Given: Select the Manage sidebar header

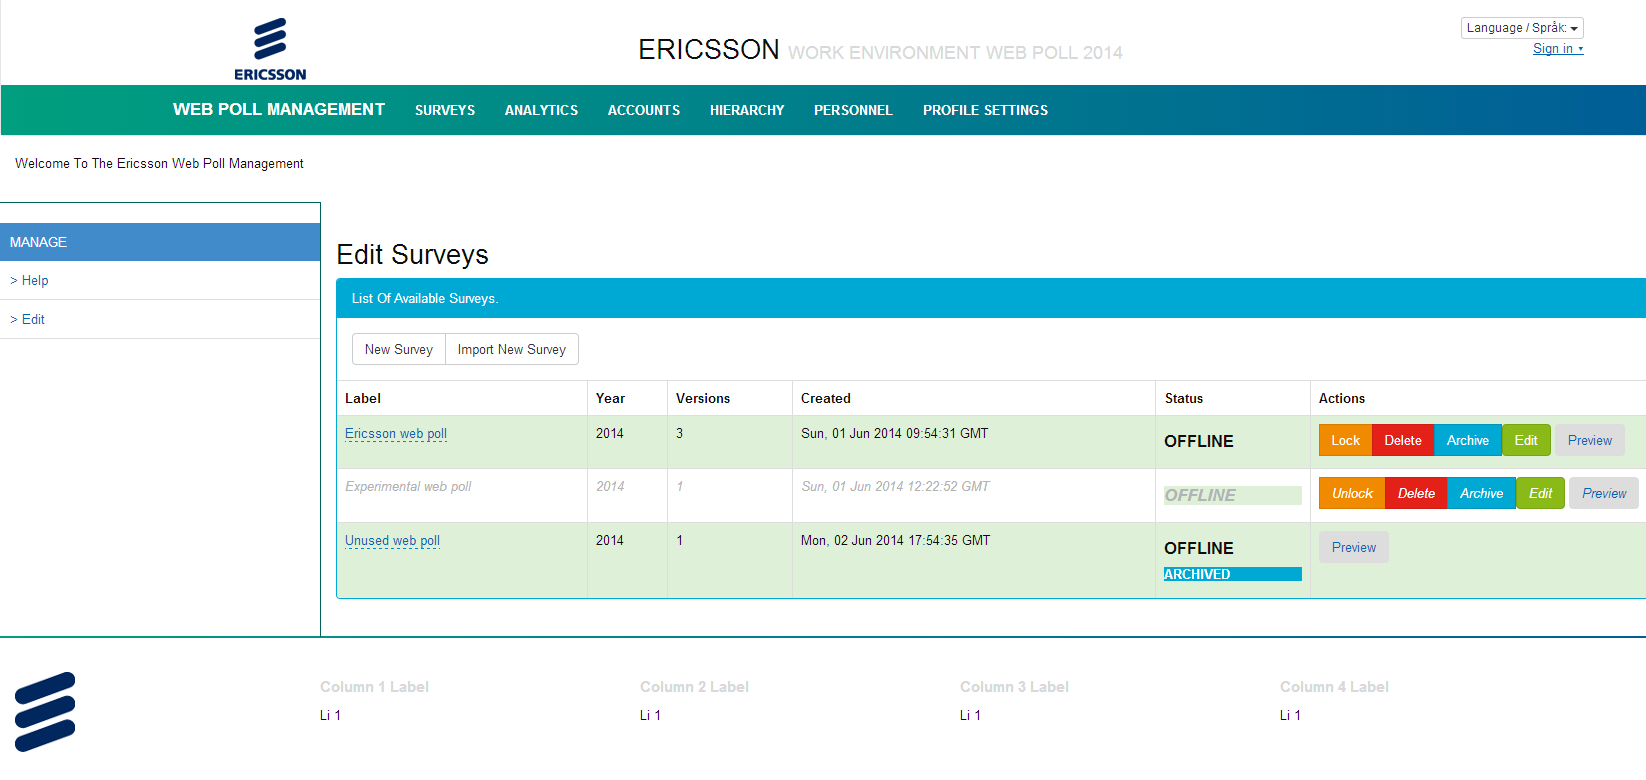Looking at the screenshot, I should point(160,242).
